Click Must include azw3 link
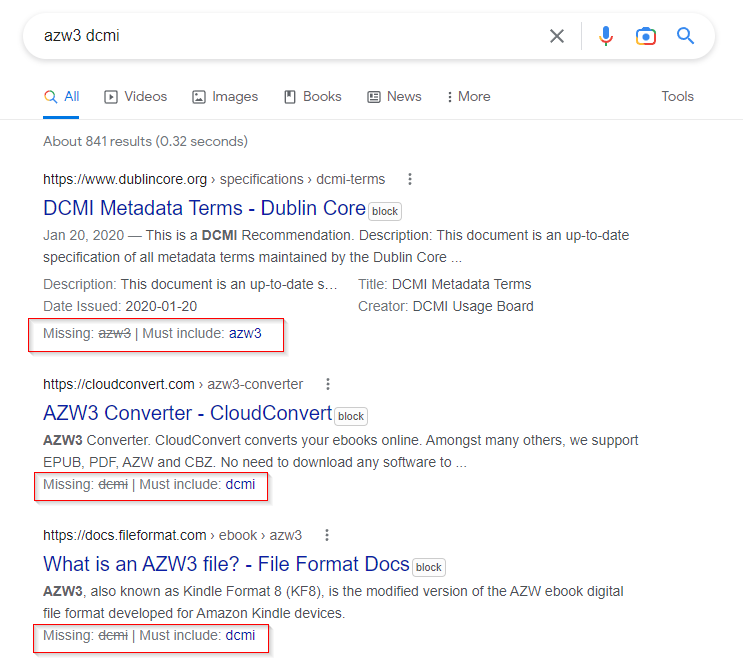This screenshot has height=662, width=743. coord(245,333)
